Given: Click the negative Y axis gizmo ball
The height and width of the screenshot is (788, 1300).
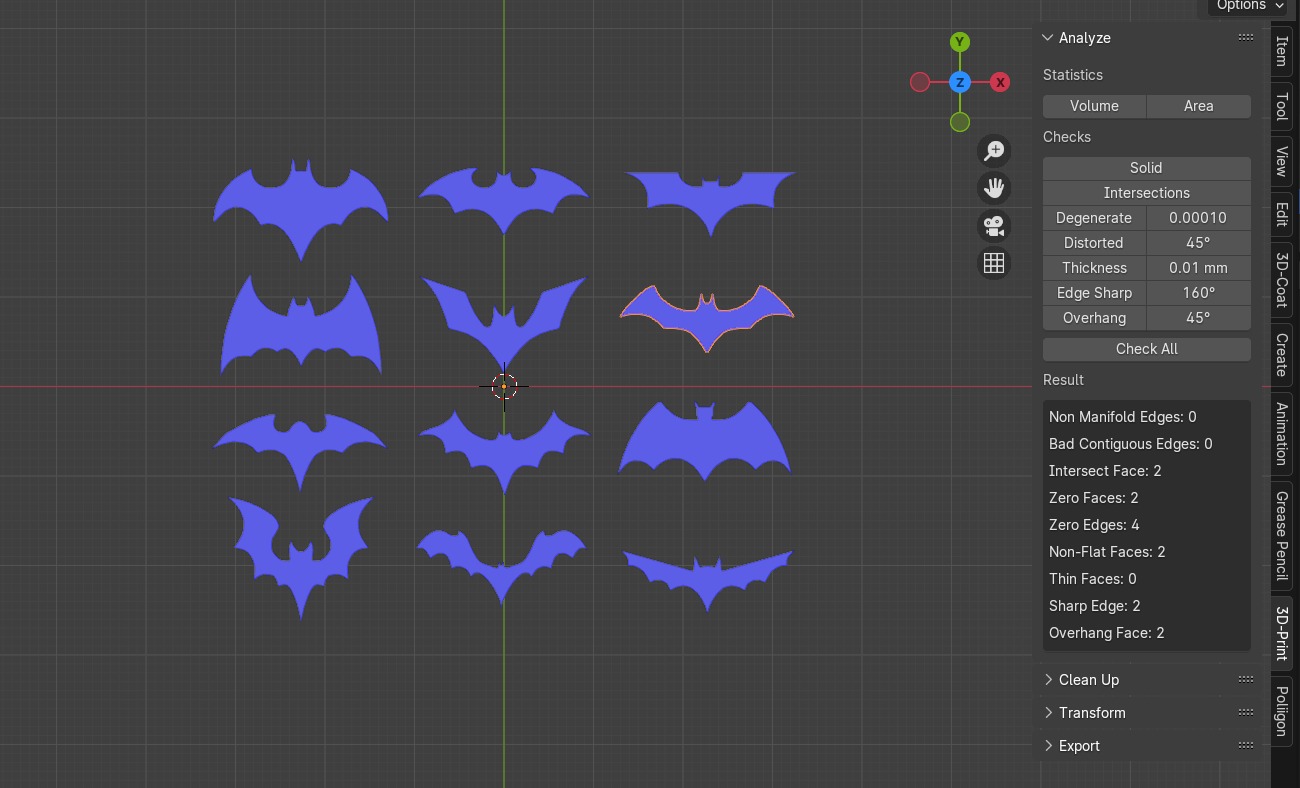Looking at the screenshot, I should tap(960, 122).
